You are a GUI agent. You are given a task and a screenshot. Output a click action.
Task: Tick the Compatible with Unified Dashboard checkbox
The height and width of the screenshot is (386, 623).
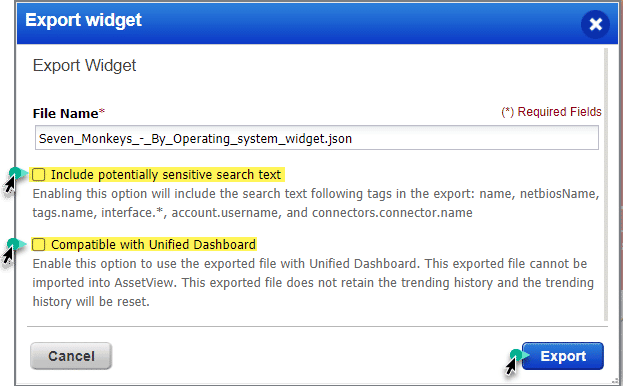[39, 244]
